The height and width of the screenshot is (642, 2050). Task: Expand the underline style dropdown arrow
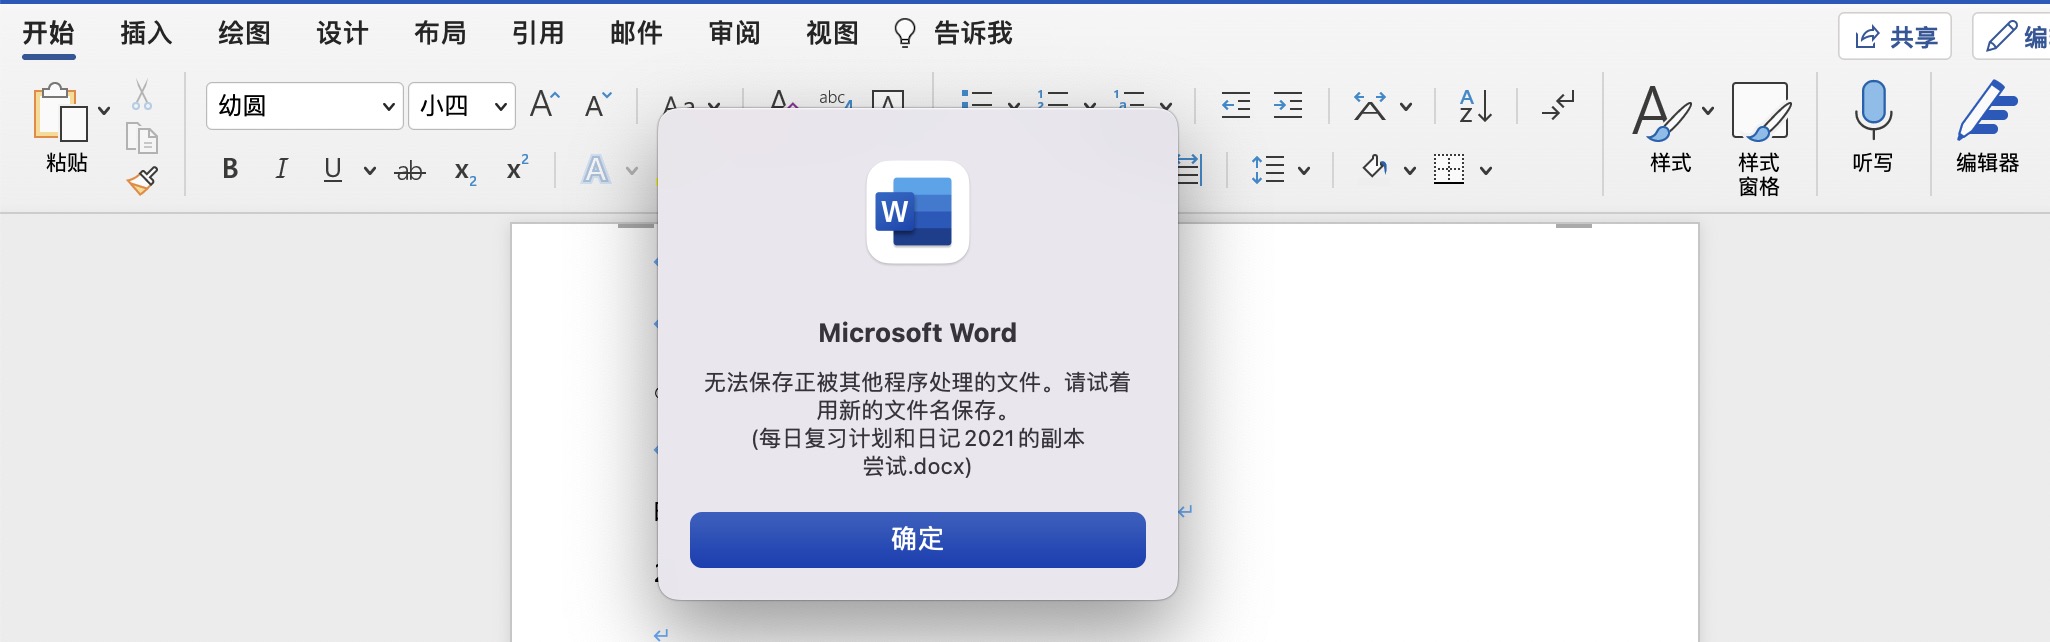pos(369,171)
